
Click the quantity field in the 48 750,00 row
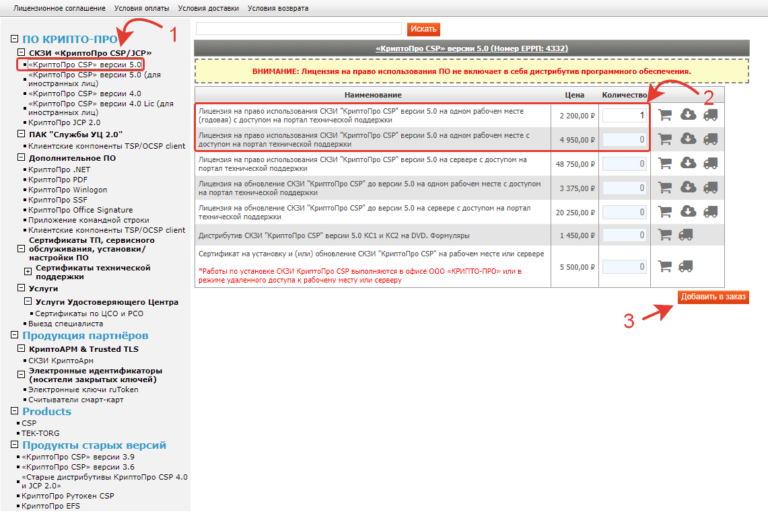[624, 164]
